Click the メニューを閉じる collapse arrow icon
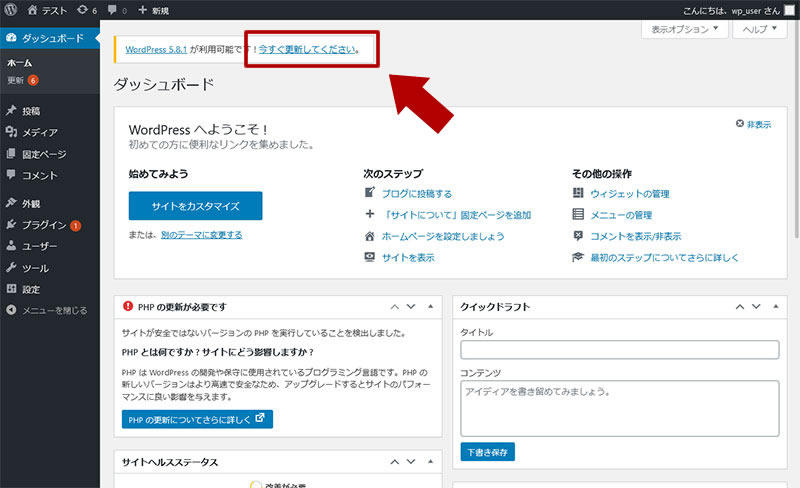The image size is (800, 488). tap(11, 310)
